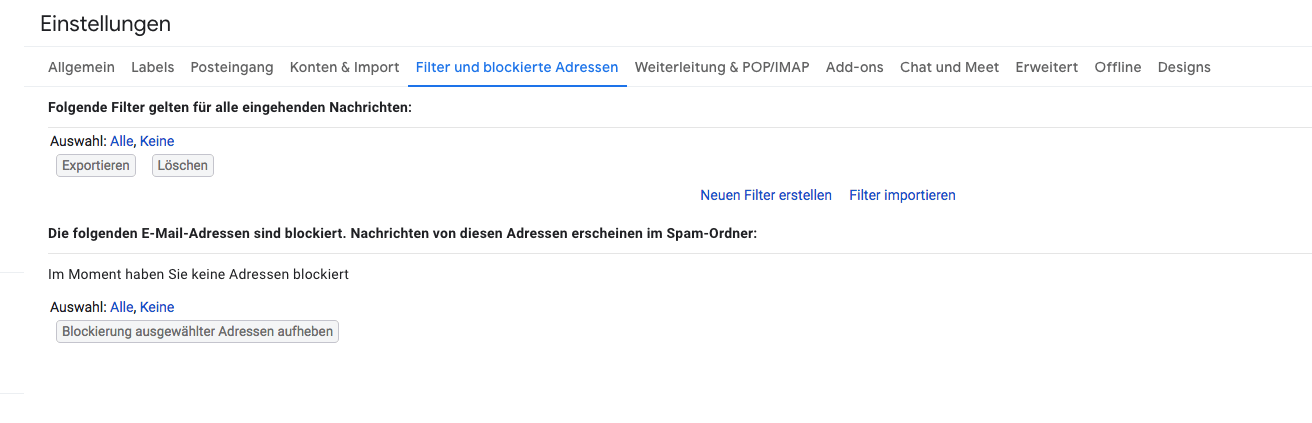Click Blockierung ausgewählter Adressen aufheben button
Image resolution: width=1312 pixels, height=423 pixels.
[x=197, y=332]
